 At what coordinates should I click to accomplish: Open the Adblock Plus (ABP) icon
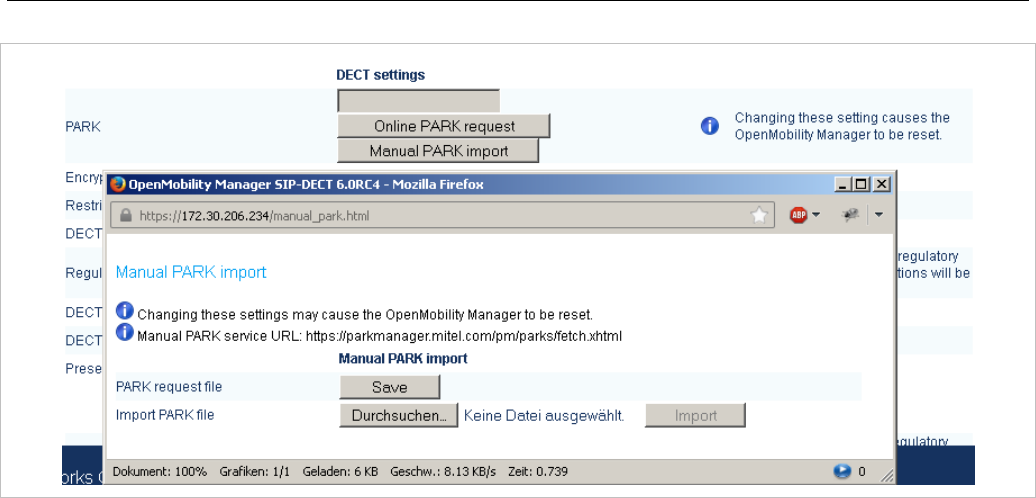pyautogui.click(x=798, y=215)
